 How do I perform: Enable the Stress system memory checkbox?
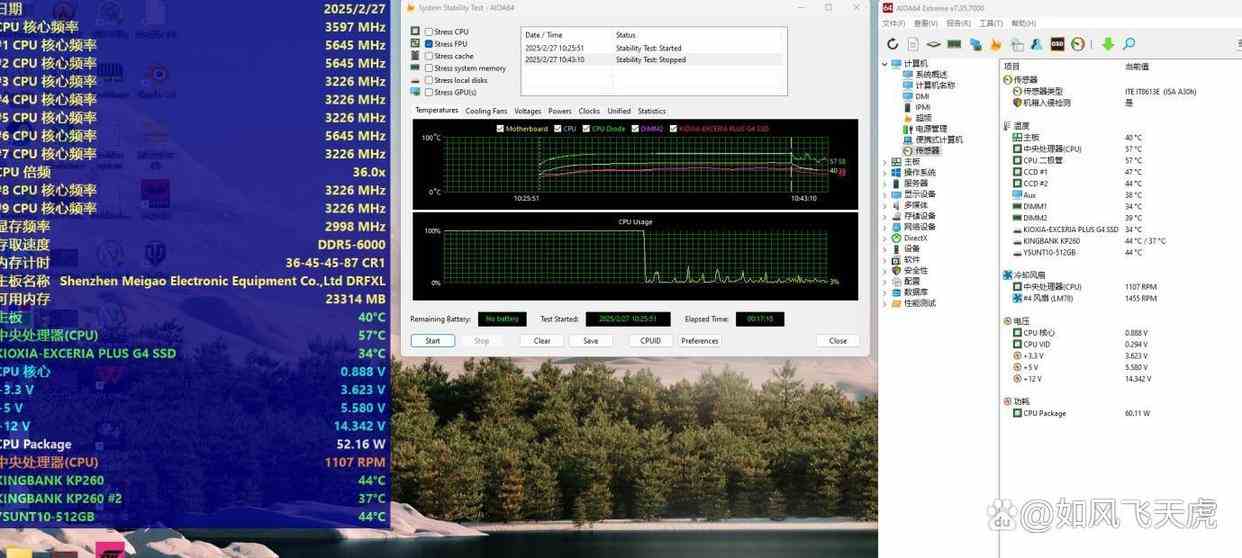(x=429, y=68)
